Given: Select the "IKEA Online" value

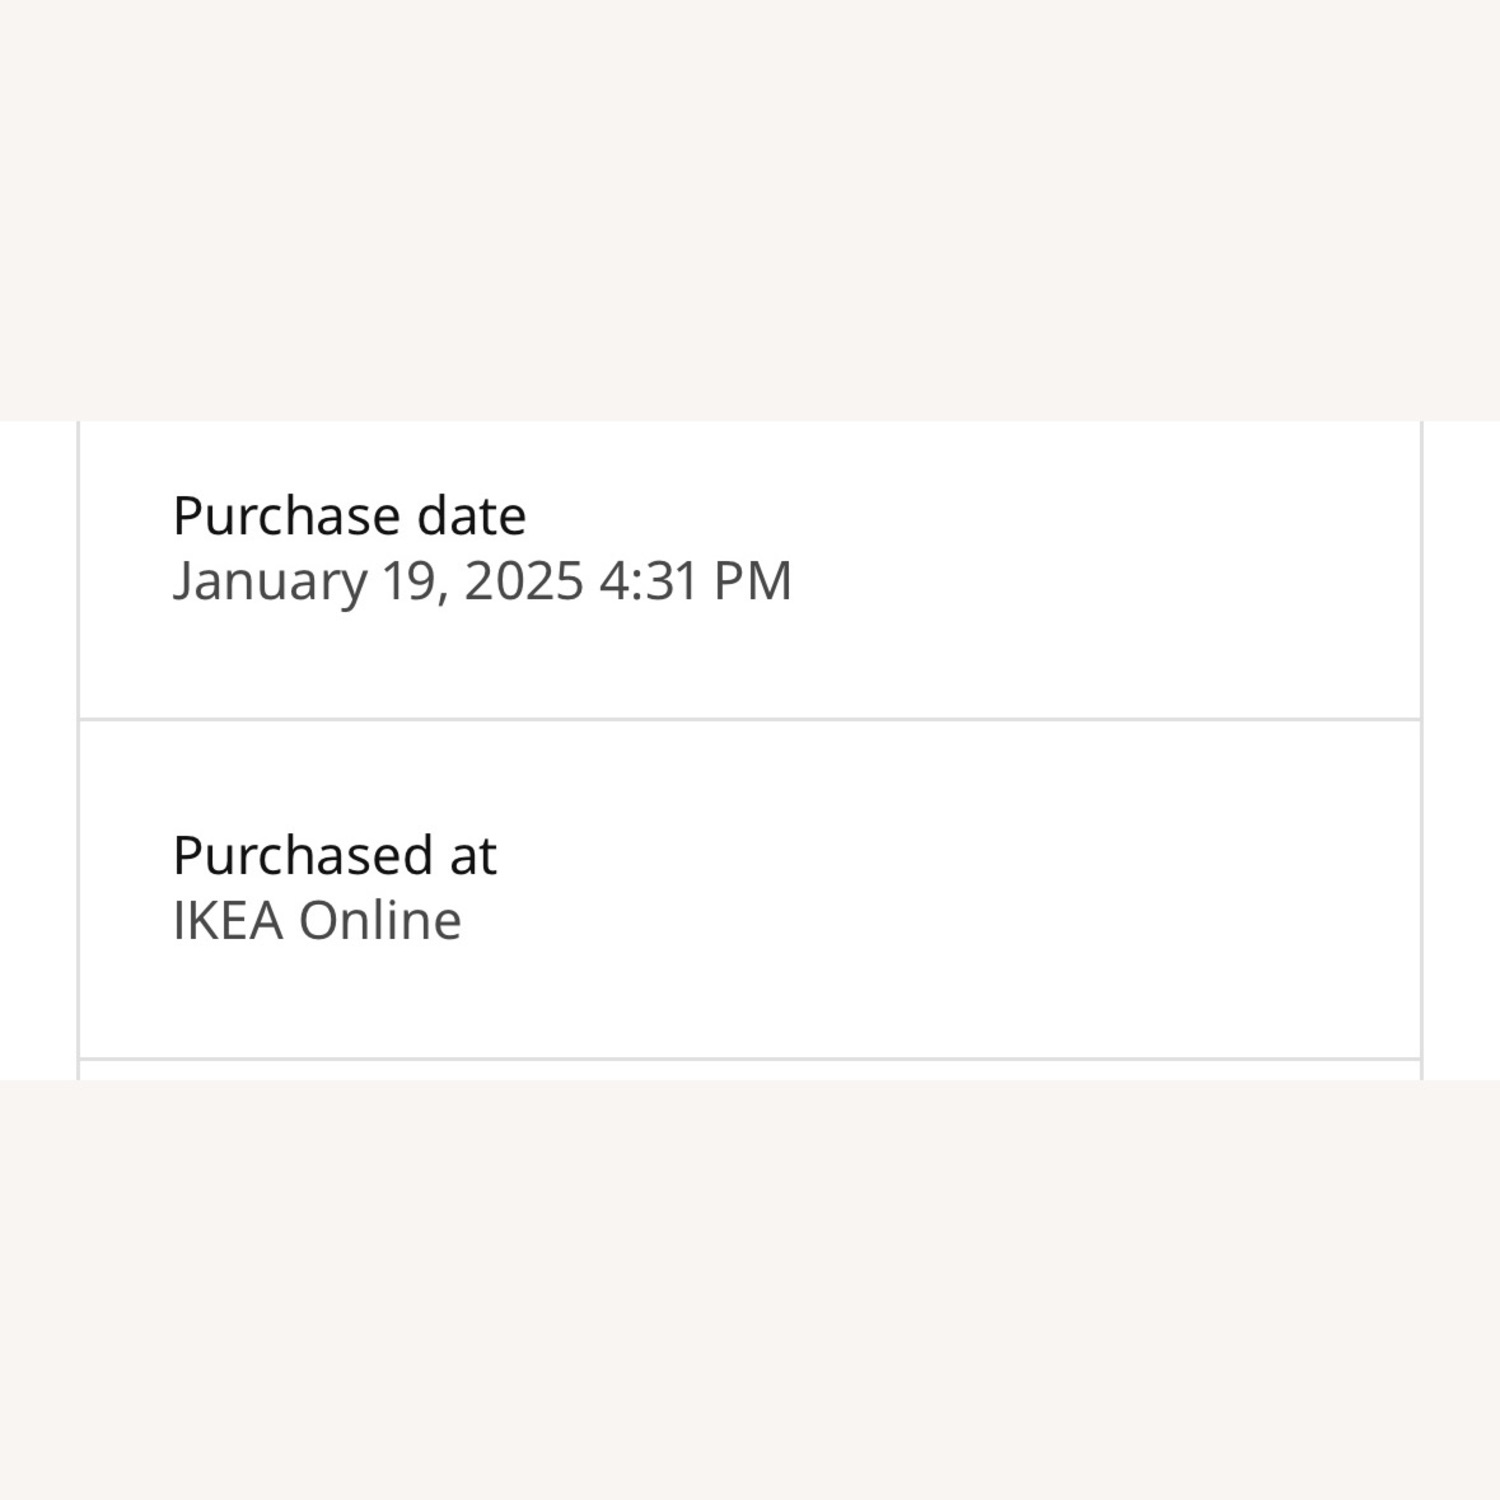Looking at the screenshot, I should tap(317, 921).
